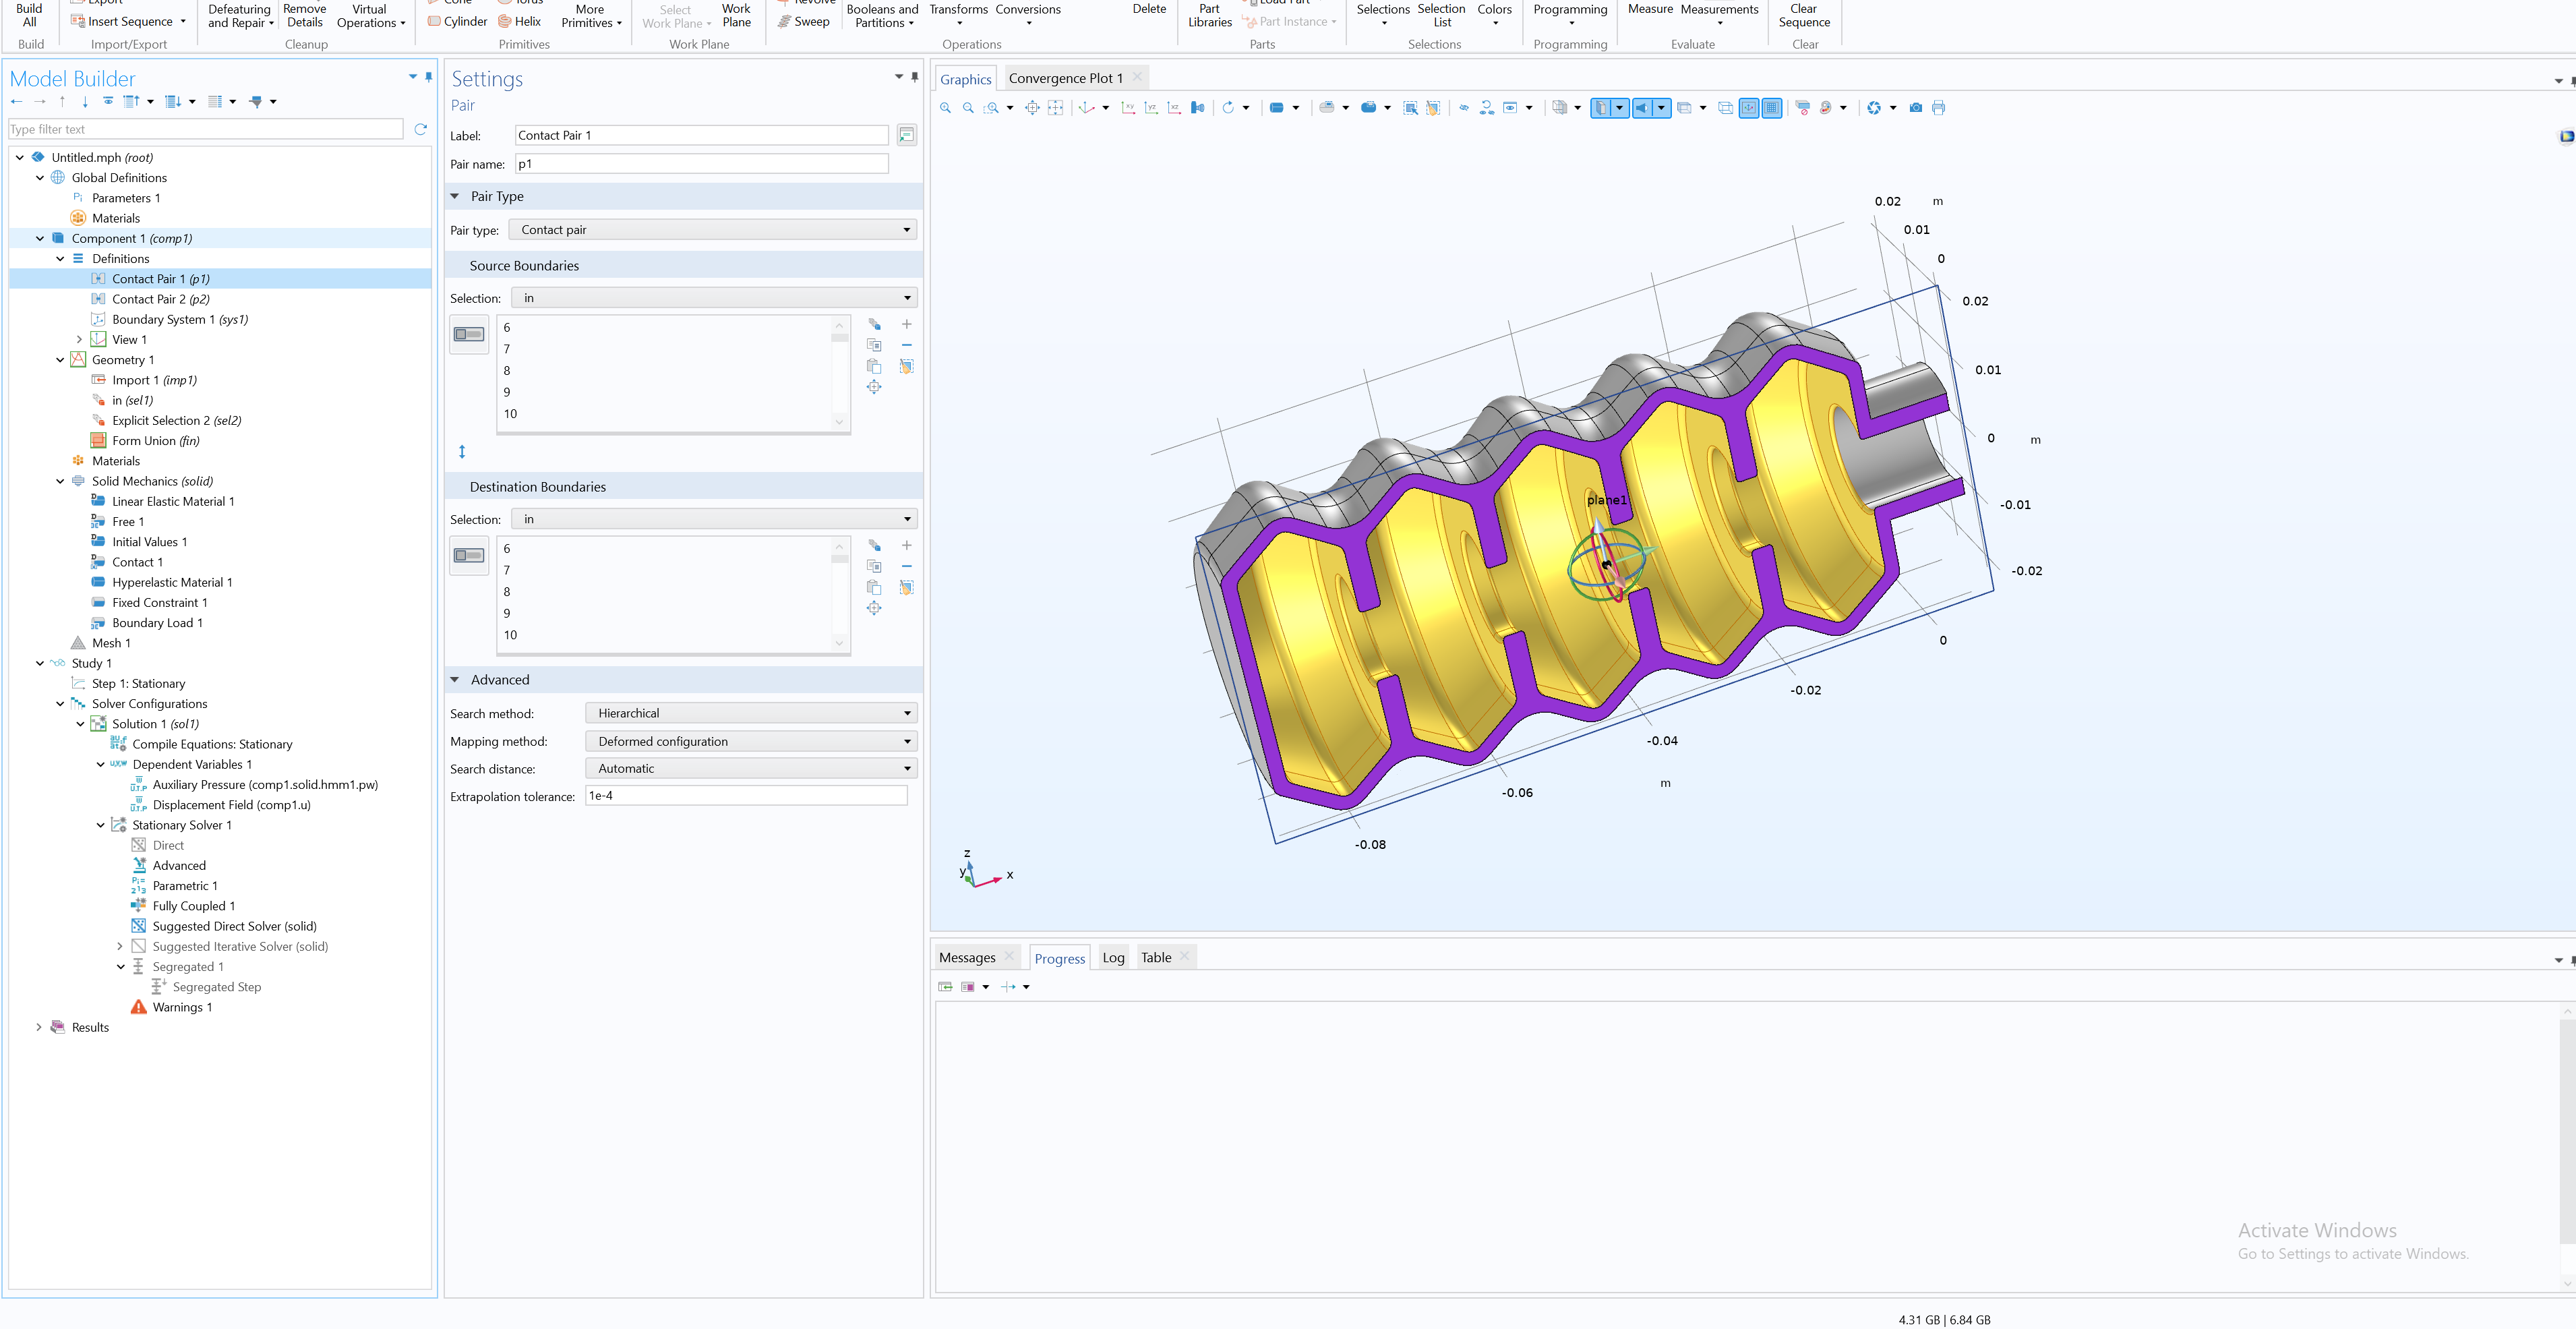Toggle destination boundaries selection activation switch
This screenshot has height=1329, width=2576.
(468, 555)
